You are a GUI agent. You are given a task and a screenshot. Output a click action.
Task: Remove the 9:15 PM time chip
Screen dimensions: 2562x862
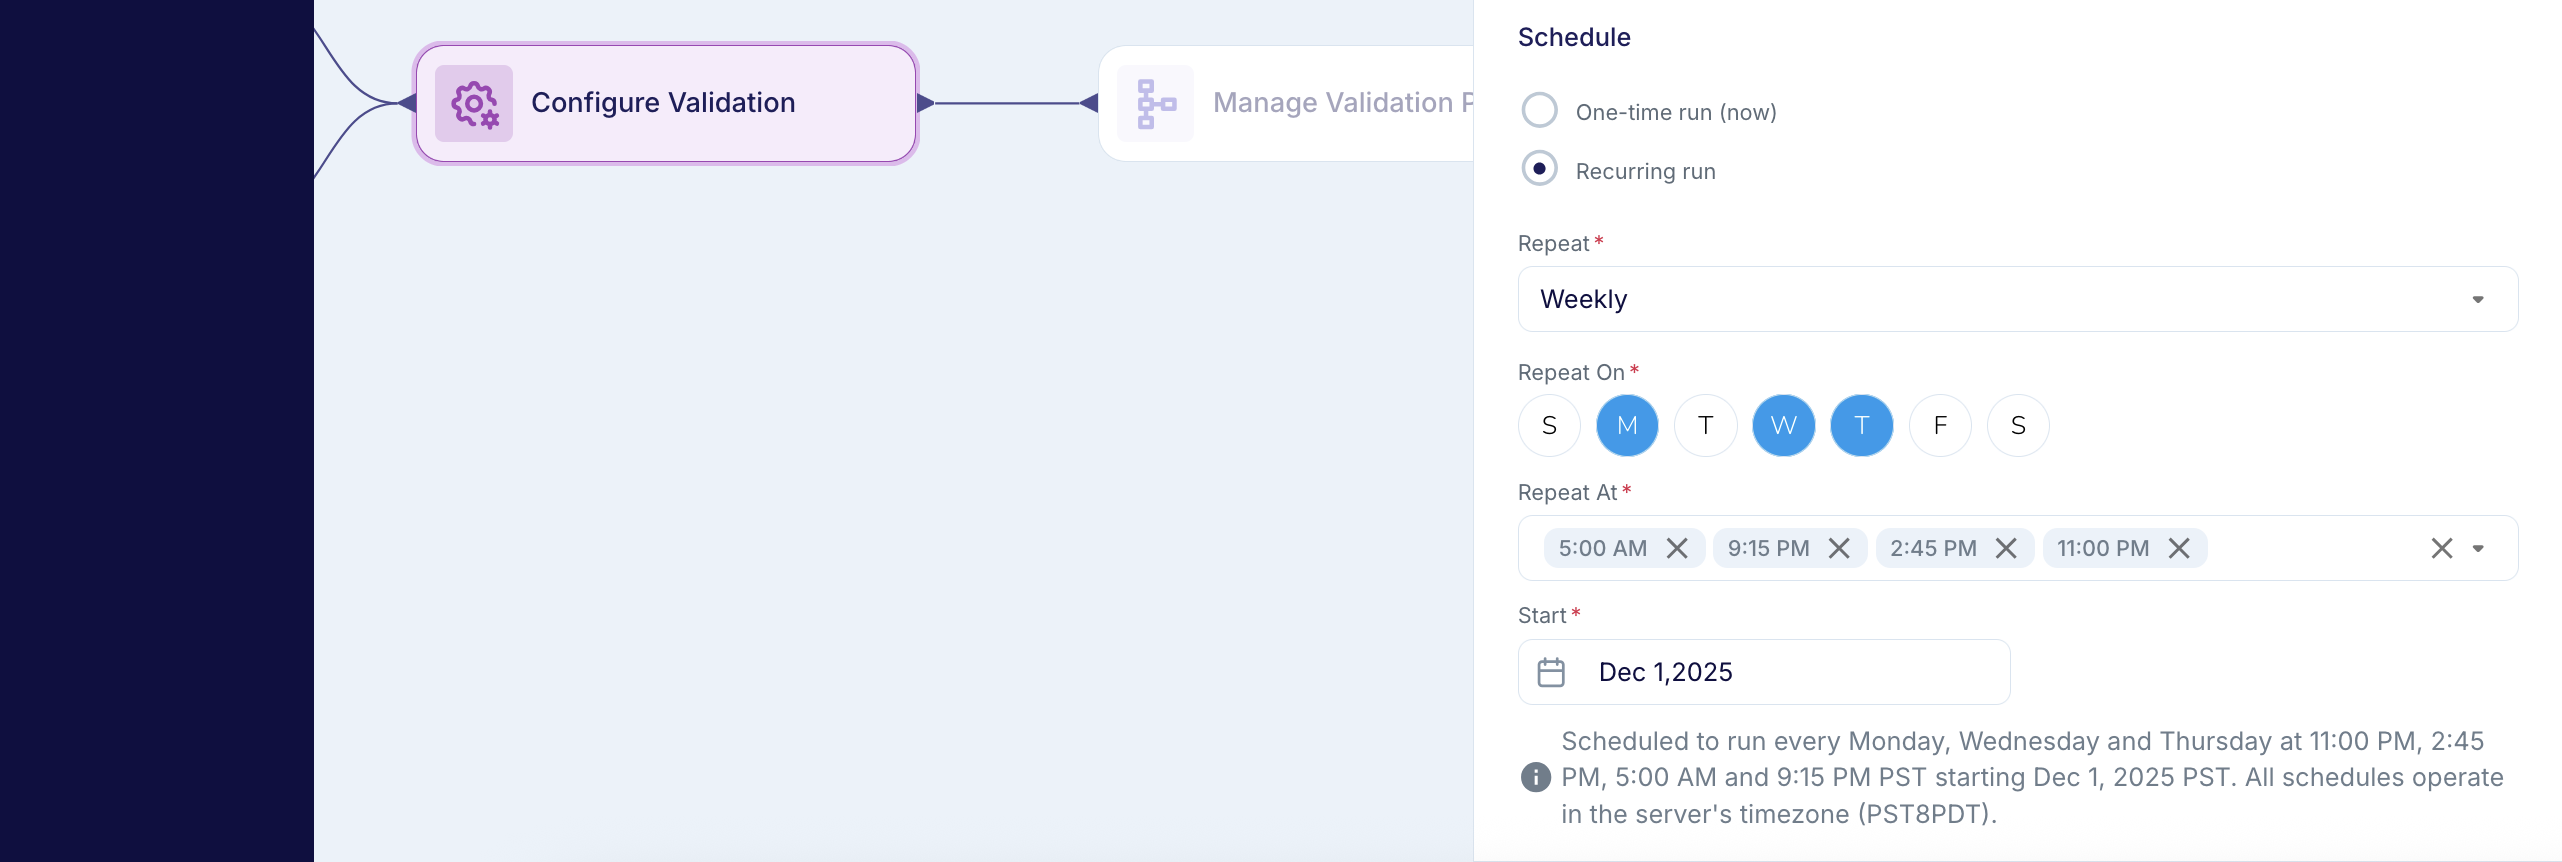[1841, 548]
